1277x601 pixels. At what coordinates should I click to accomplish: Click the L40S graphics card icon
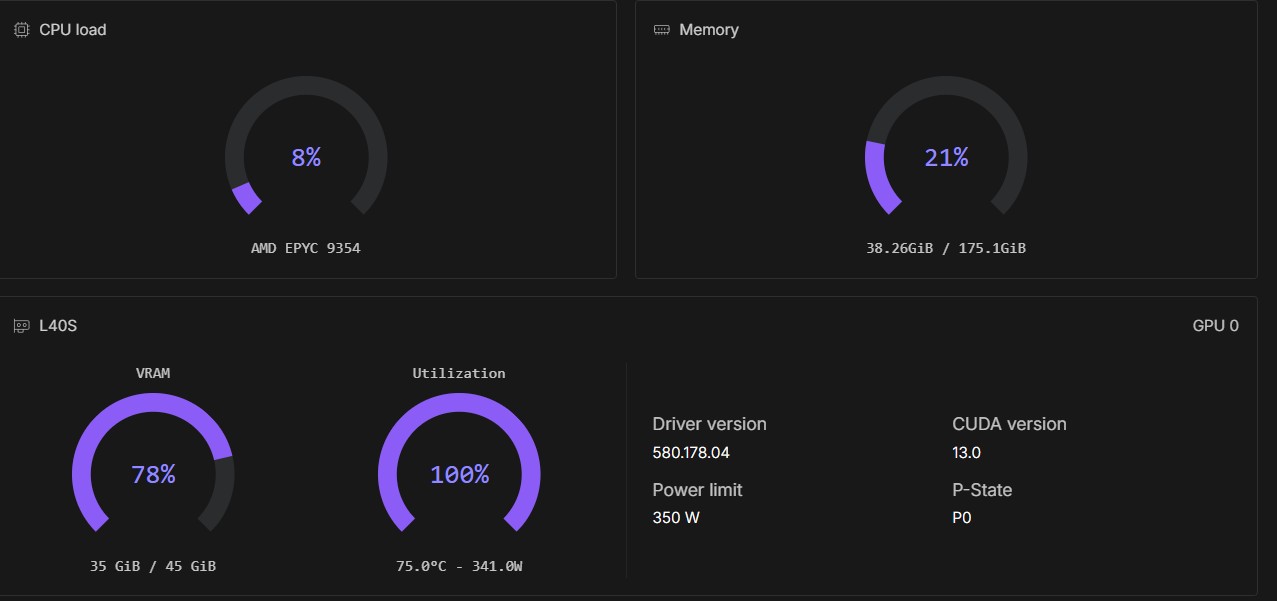point(21,326)
